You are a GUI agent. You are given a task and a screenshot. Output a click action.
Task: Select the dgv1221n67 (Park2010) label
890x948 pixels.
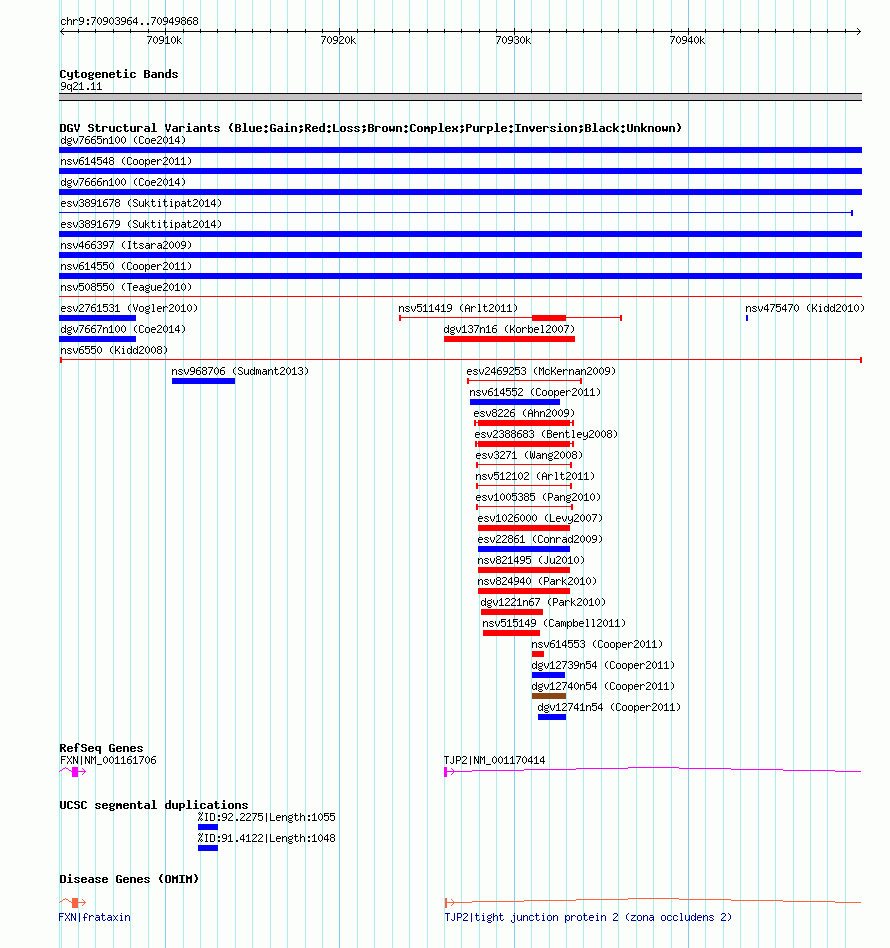[543, 602]
